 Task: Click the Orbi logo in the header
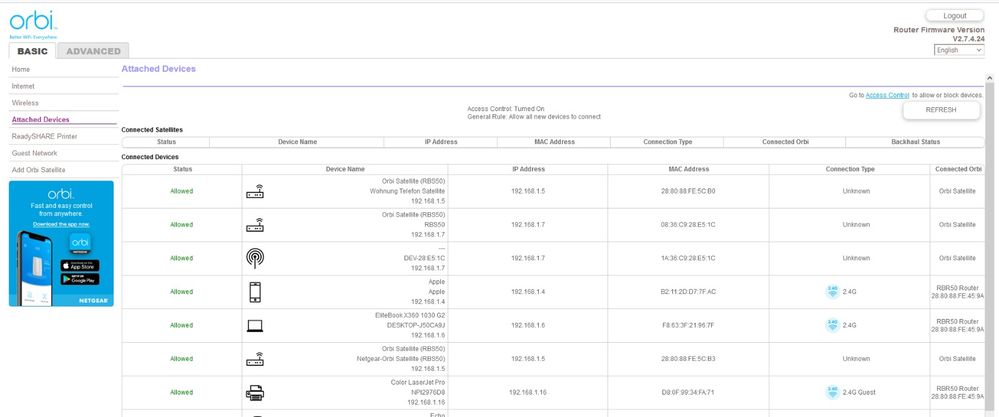coord(33,24)
